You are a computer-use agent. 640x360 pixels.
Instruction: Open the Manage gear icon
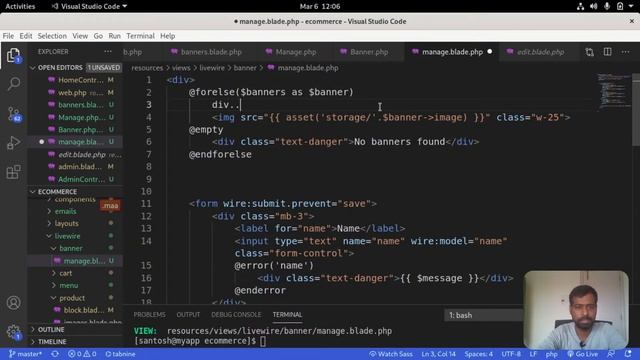tap(13, 331)
